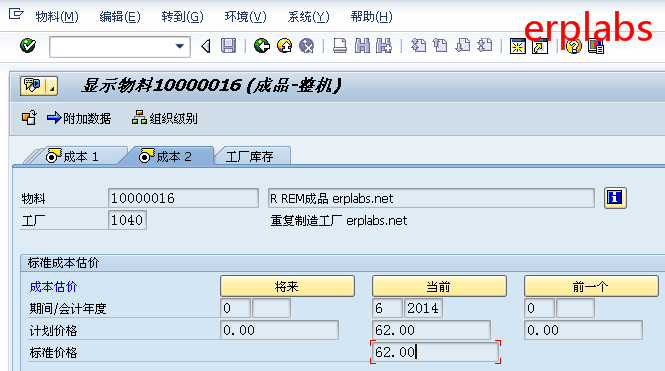Image resolution: width=665 pixels, height=371 pixels.
Task: Click the future 计划价格 field 0.00
Action: pyautogui.click(x=279, y=330)
